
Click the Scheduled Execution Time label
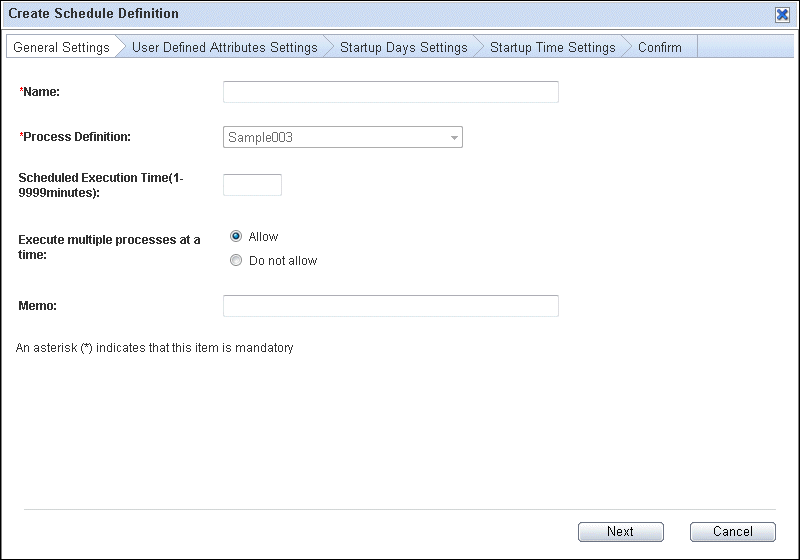(101, 185)
